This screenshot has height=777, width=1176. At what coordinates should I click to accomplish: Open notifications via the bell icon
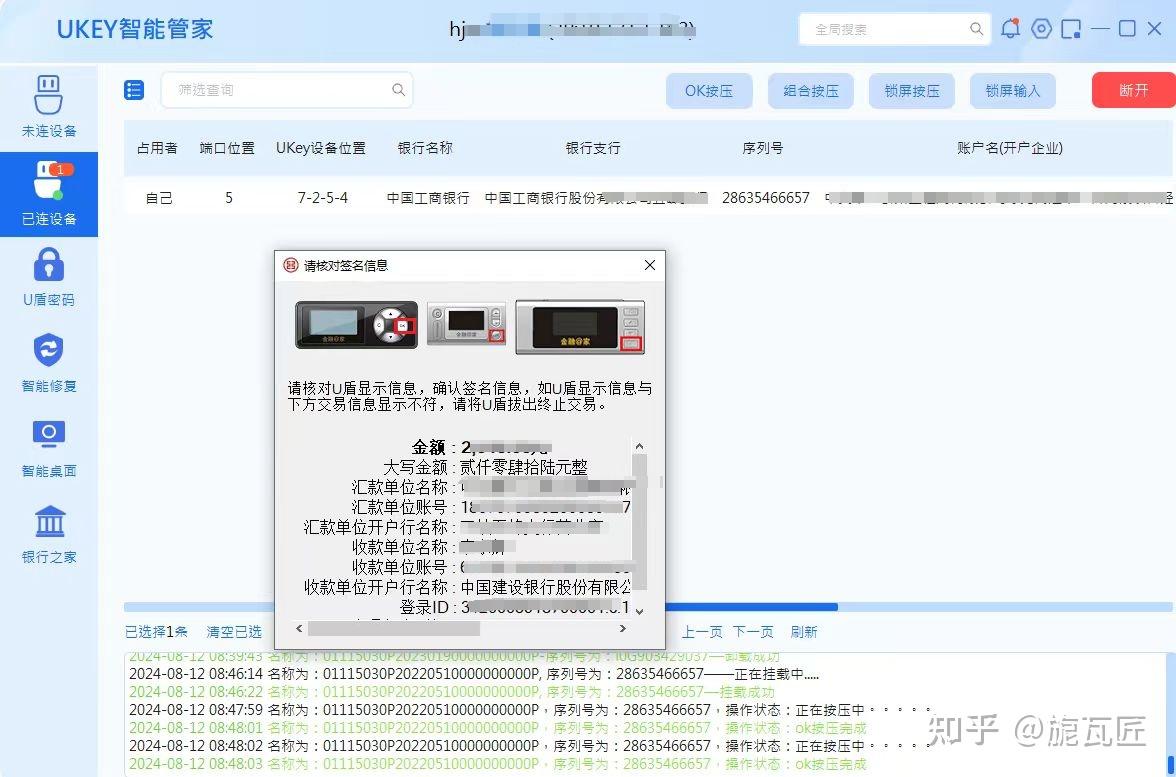tap(1010, 28)
